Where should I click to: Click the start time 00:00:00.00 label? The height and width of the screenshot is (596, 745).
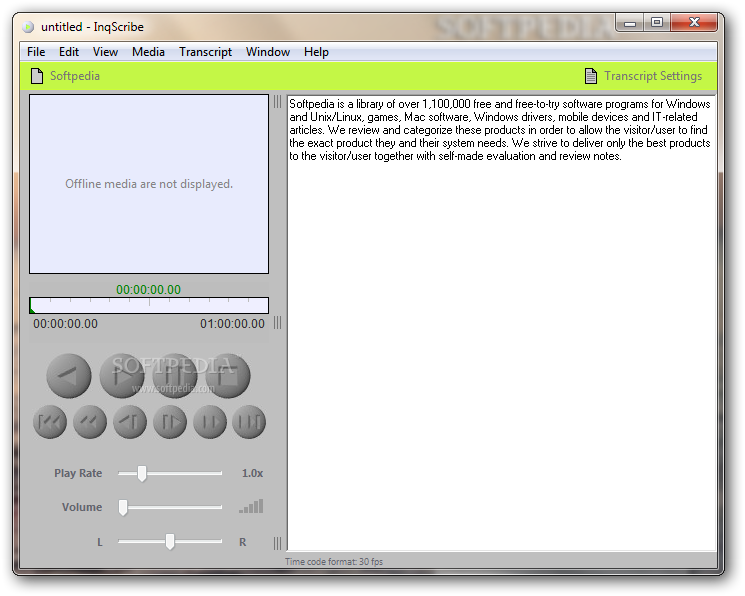point(65,324)
